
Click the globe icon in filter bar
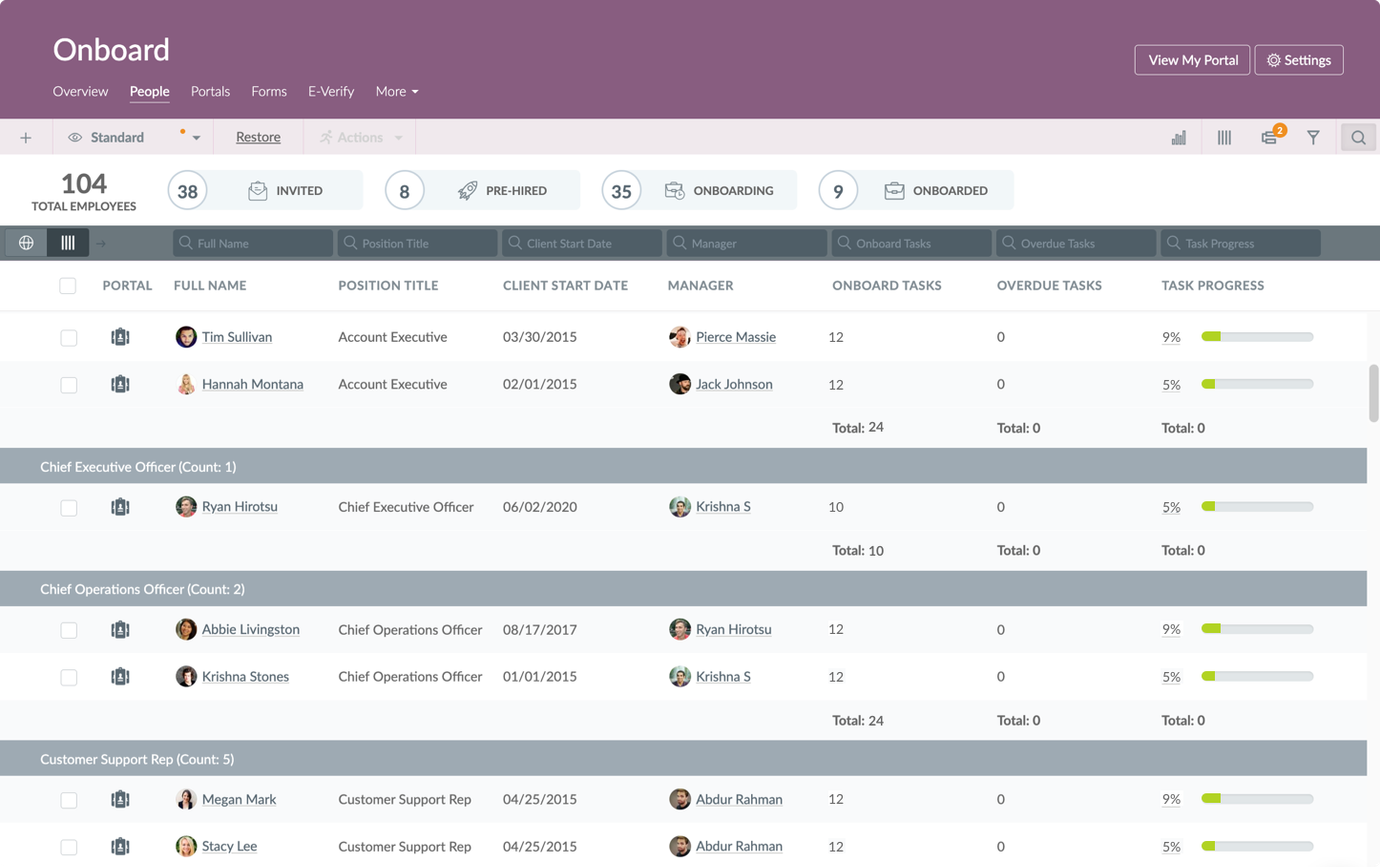(x=26, y=243)
